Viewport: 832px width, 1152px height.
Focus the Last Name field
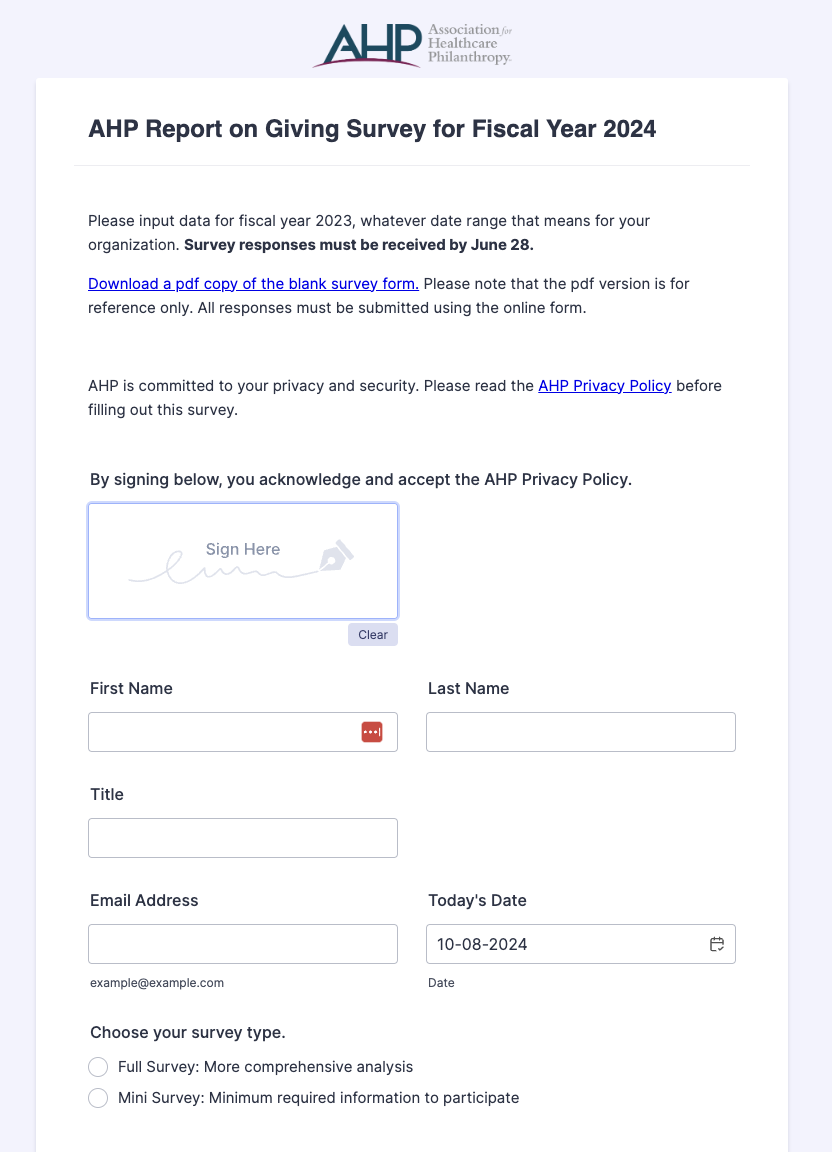pyautogui.click(x=581, y=732)
